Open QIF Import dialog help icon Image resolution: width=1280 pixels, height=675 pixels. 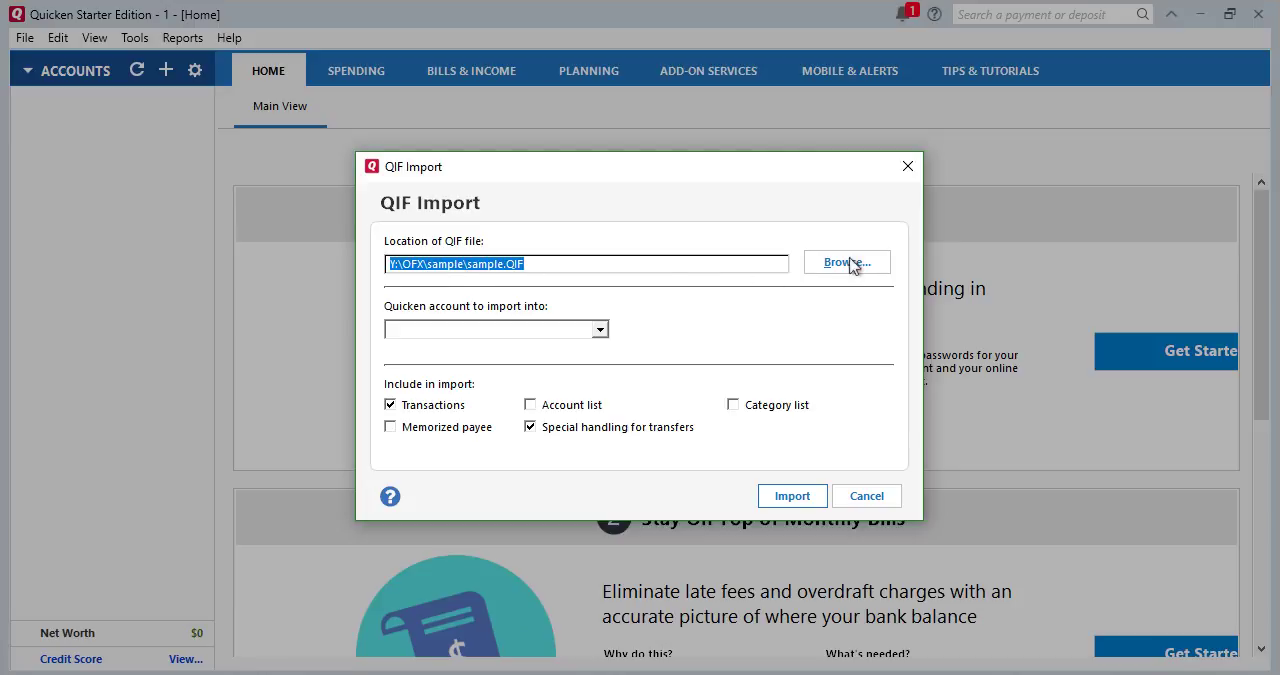(x=390, y=496)
